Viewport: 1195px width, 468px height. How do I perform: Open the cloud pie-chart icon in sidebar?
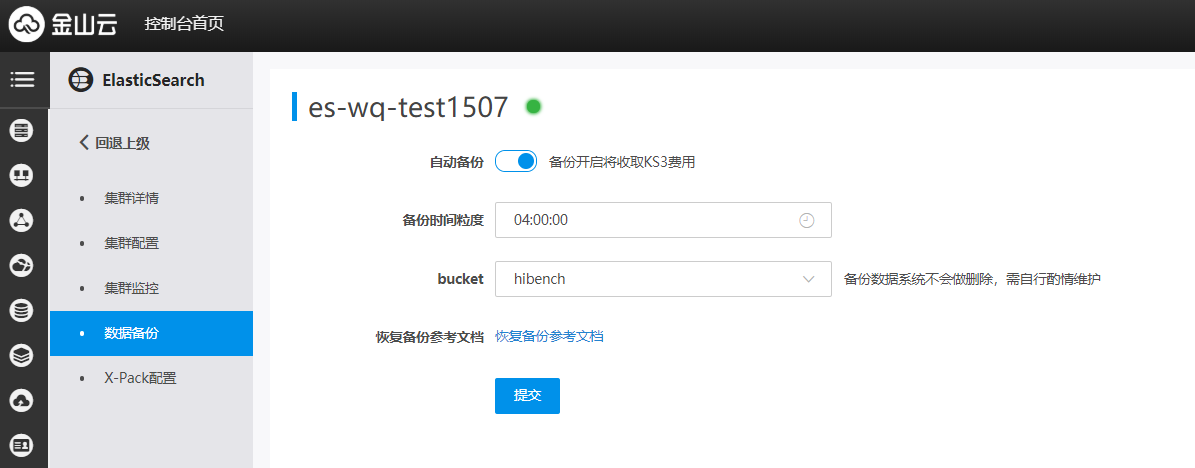click(21, 266)
